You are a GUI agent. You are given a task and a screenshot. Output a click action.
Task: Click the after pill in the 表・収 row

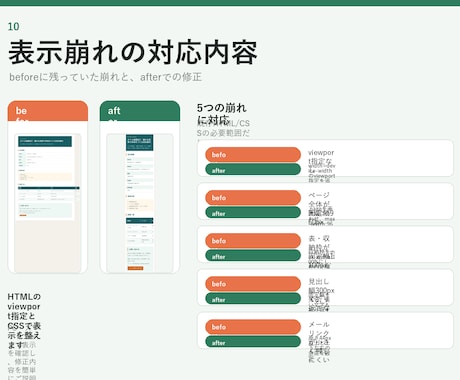click(x=253, y=255)
